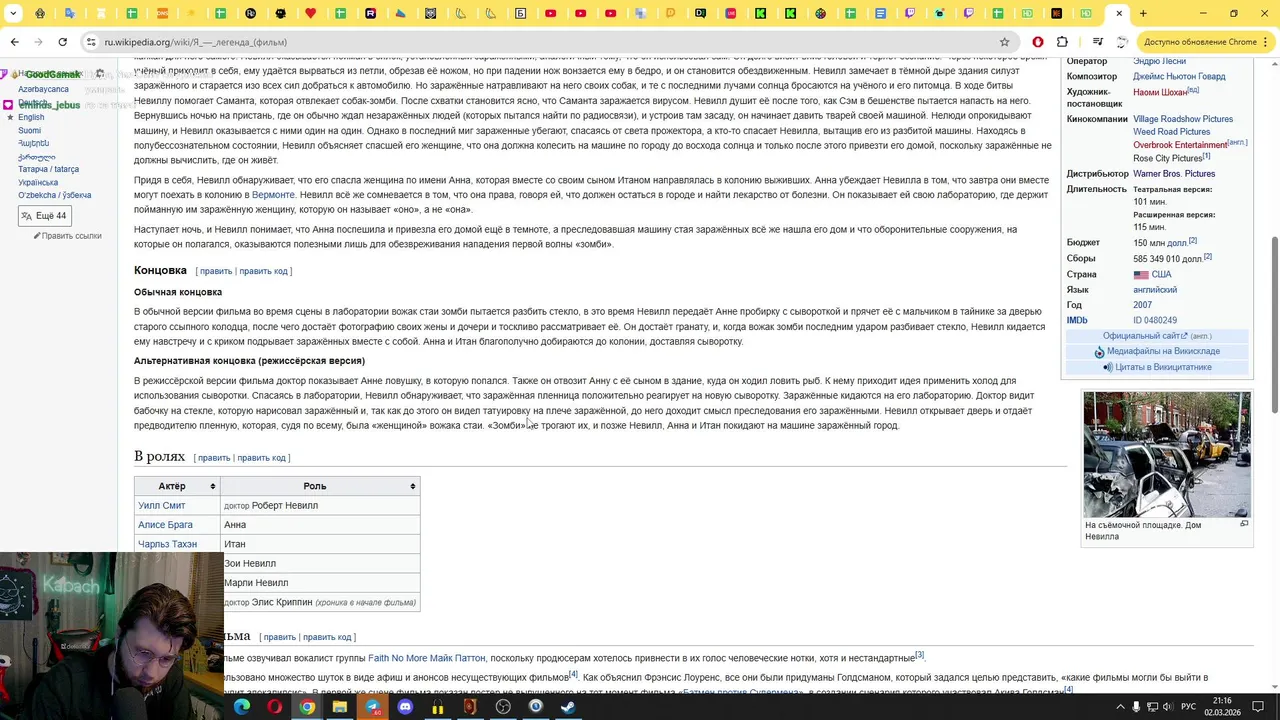Image resolution: width=1280 pixels, height=720 pixels.
Task: Show hidden system tray icons
Action: [x=1120, y=707]
